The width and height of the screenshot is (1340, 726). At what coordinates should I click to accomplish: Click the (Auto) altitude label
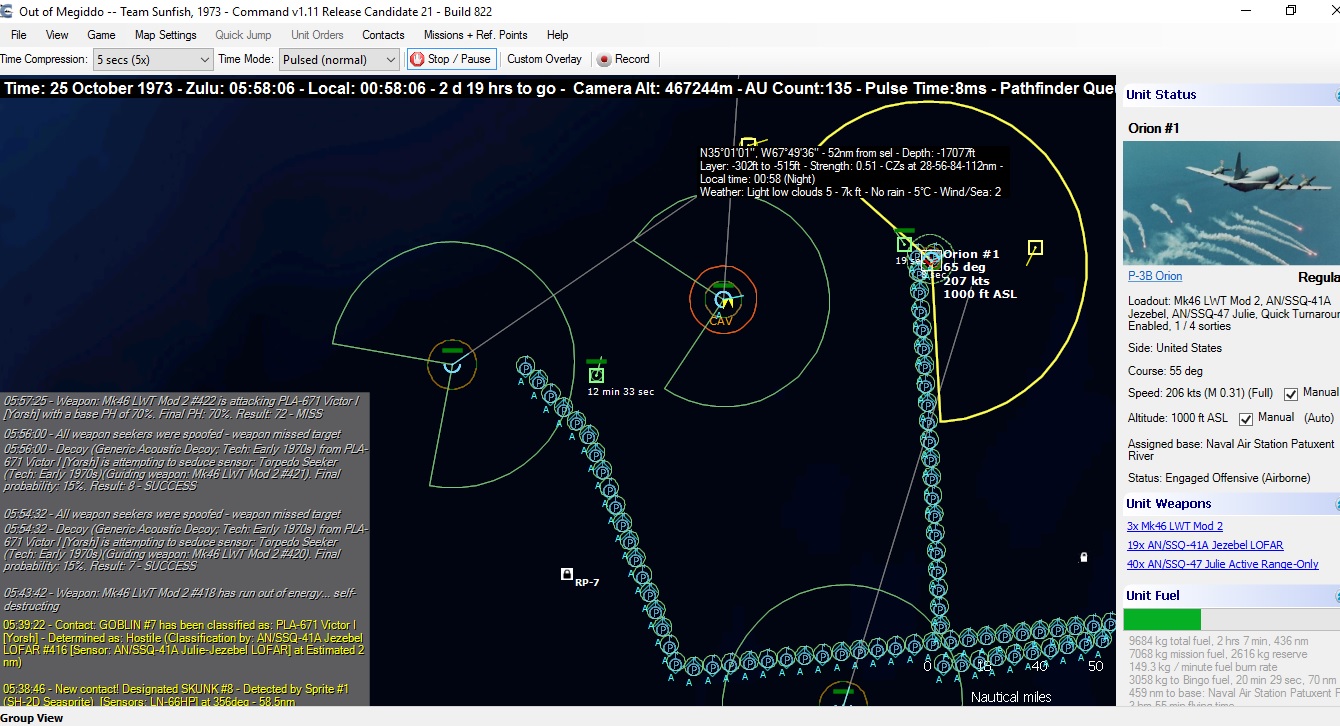coord(1320,417)
